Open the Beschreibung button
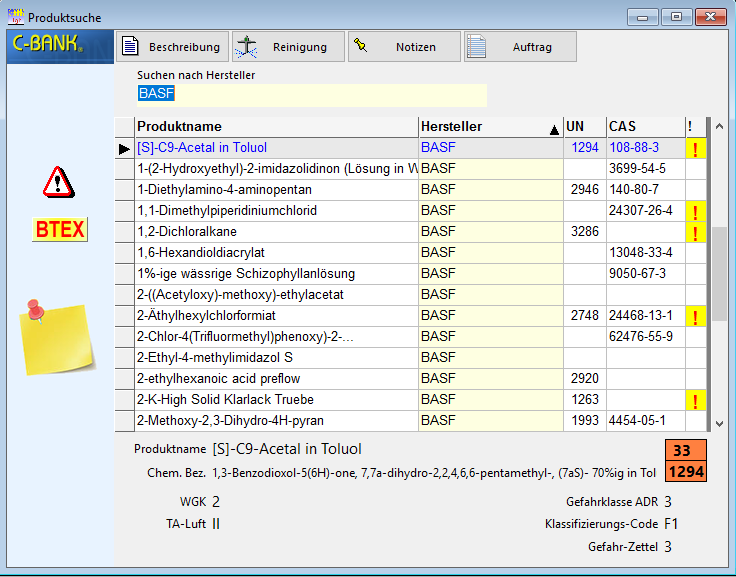 tap(173, 47)
